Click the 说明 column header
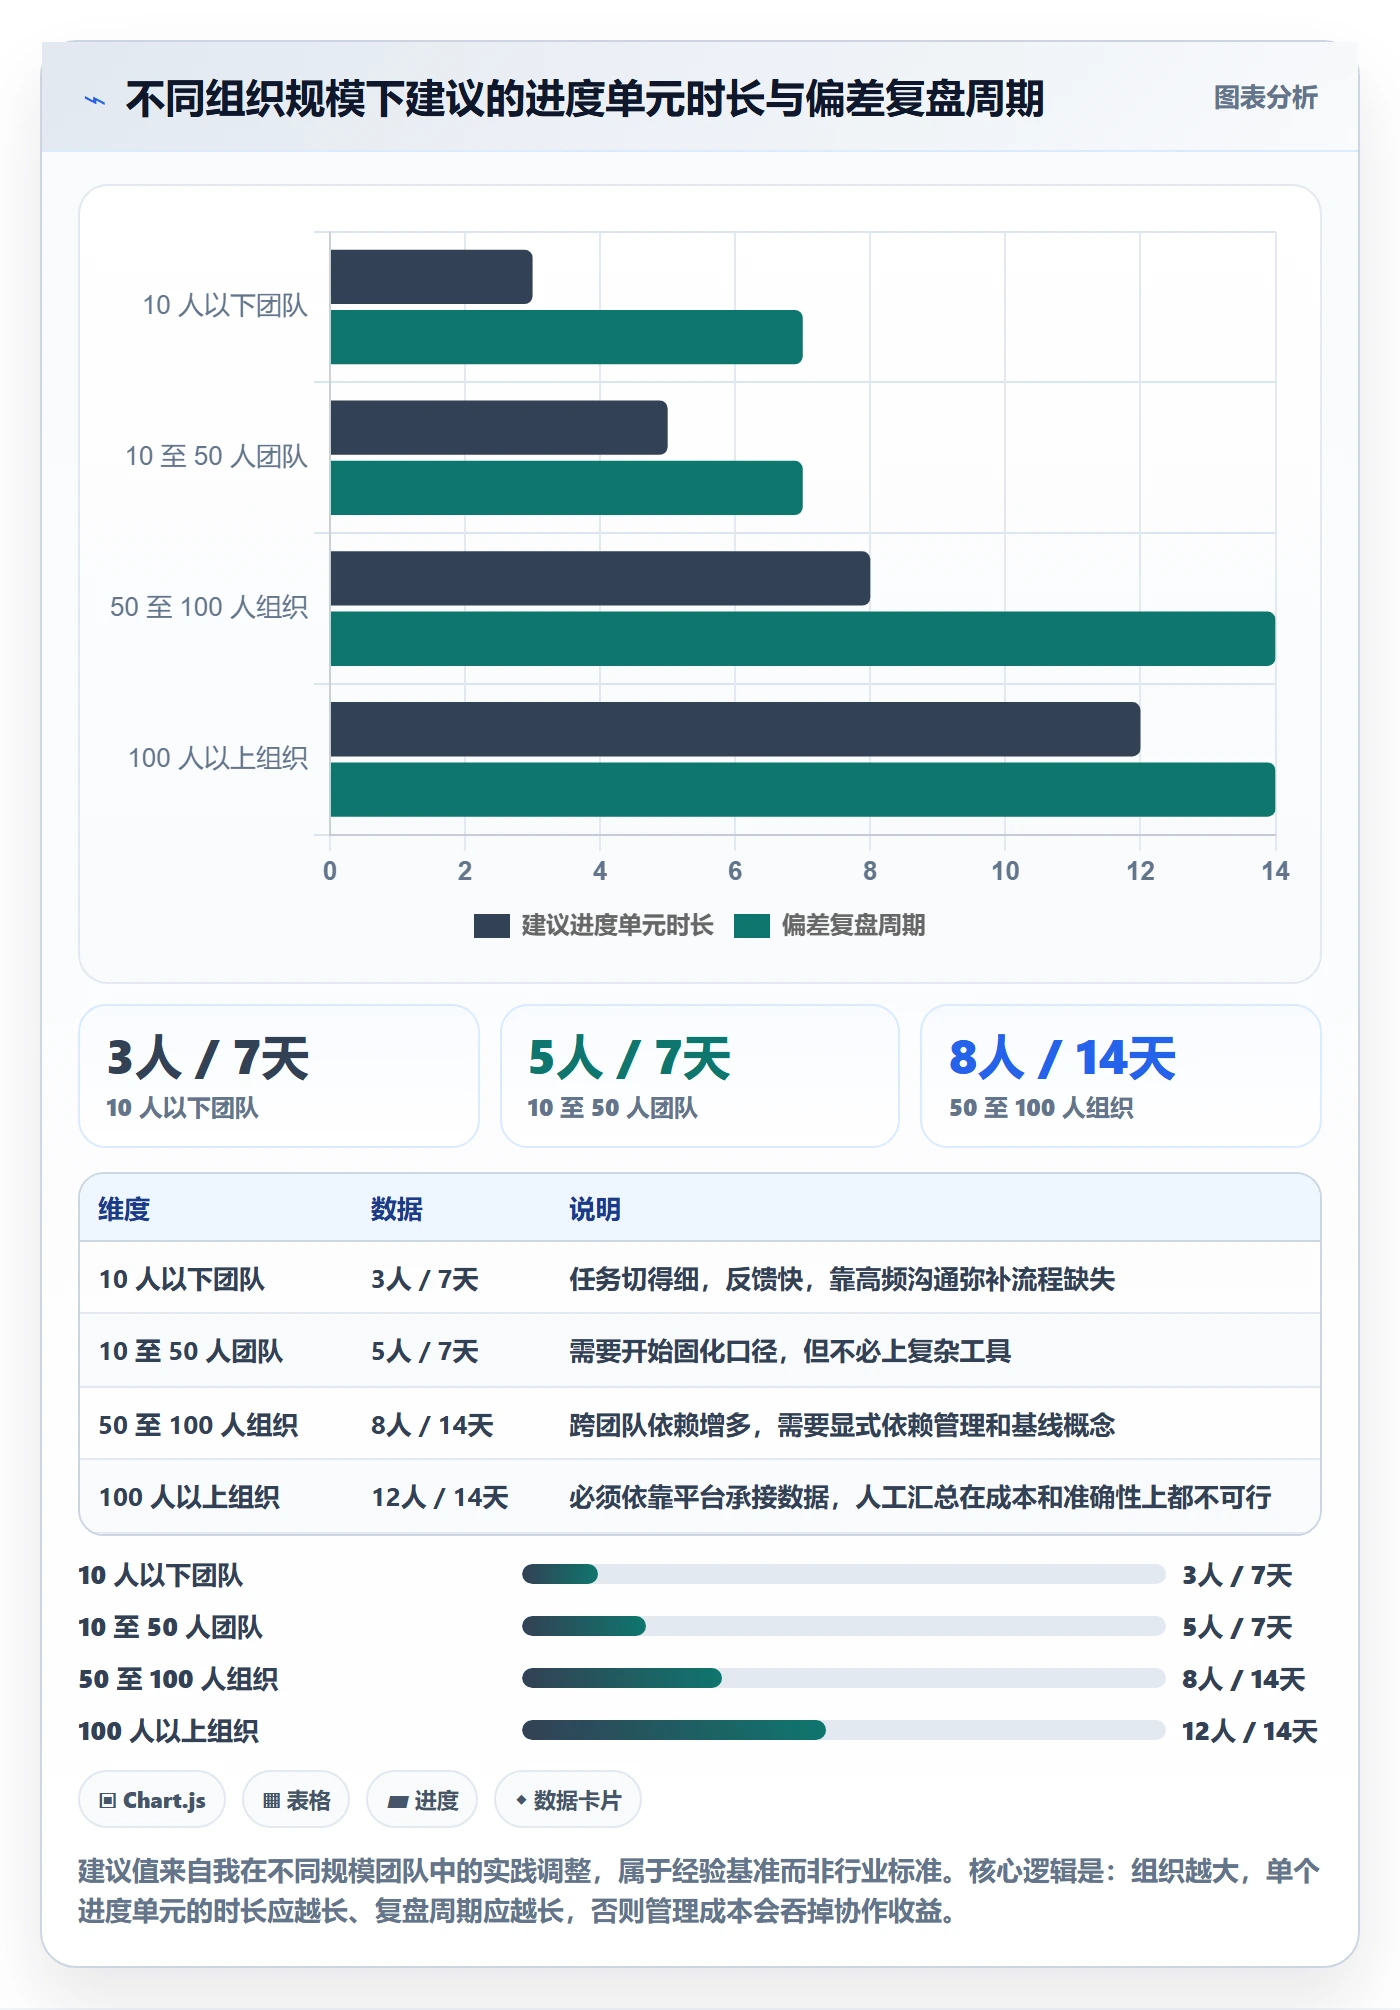 click(x=595, y=1209)
